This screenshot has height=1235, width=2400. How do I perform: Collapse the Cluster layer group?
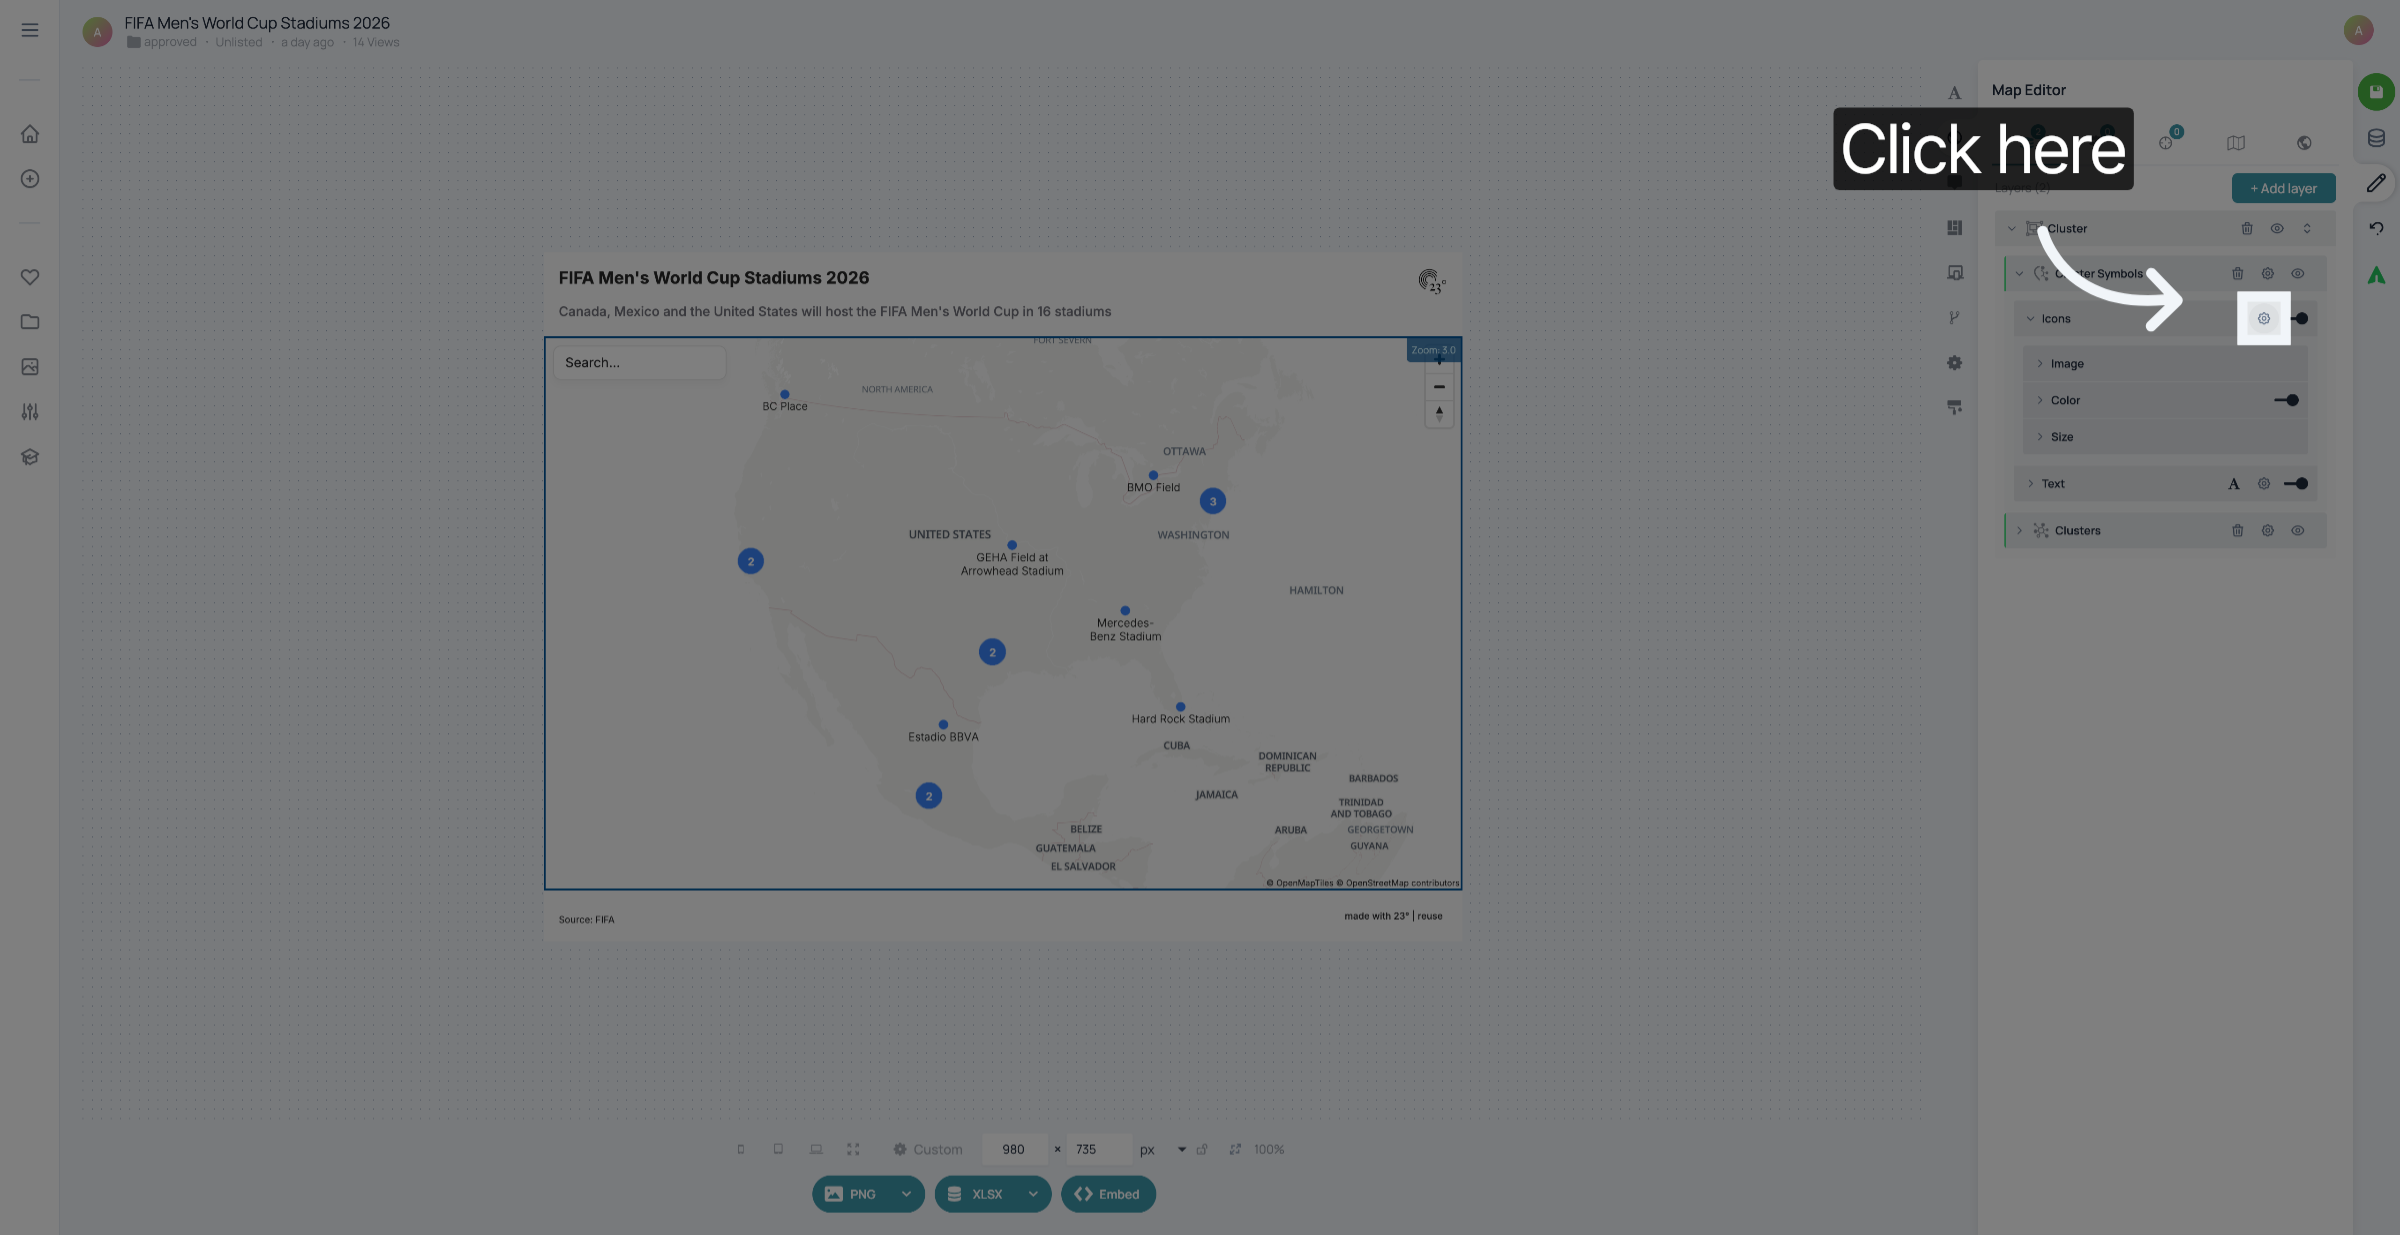[x=2012, y=229]
